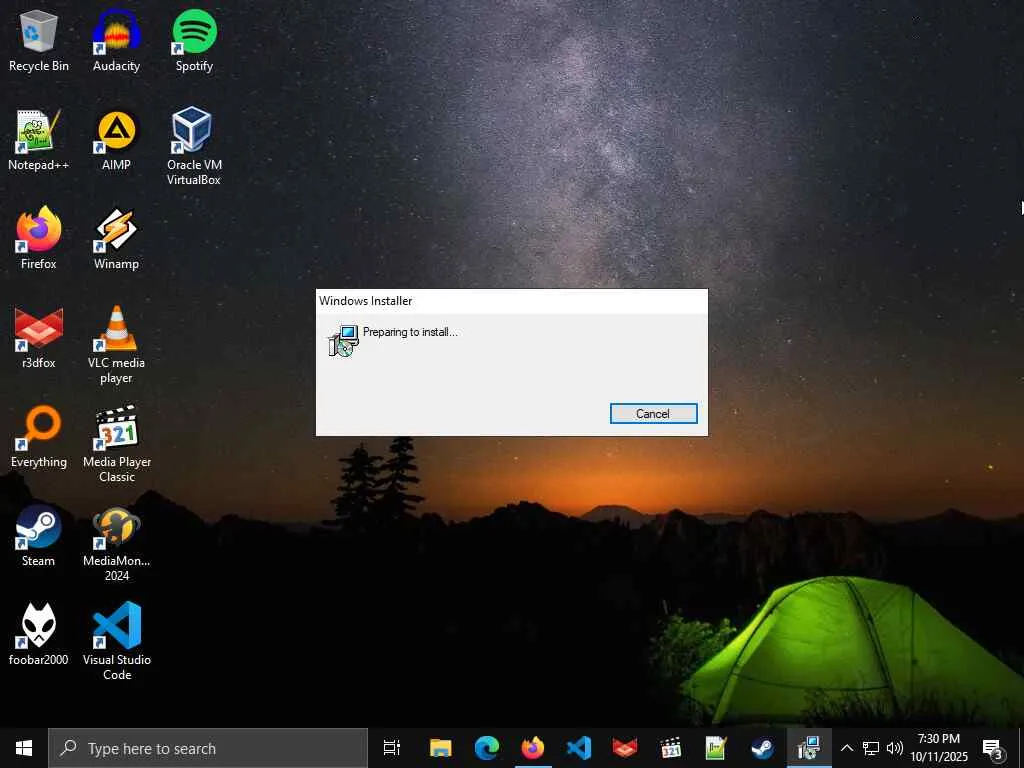1024x768 pixels.
Task: Select the r3dfox desktop shortcut
Action: (39, 338)
